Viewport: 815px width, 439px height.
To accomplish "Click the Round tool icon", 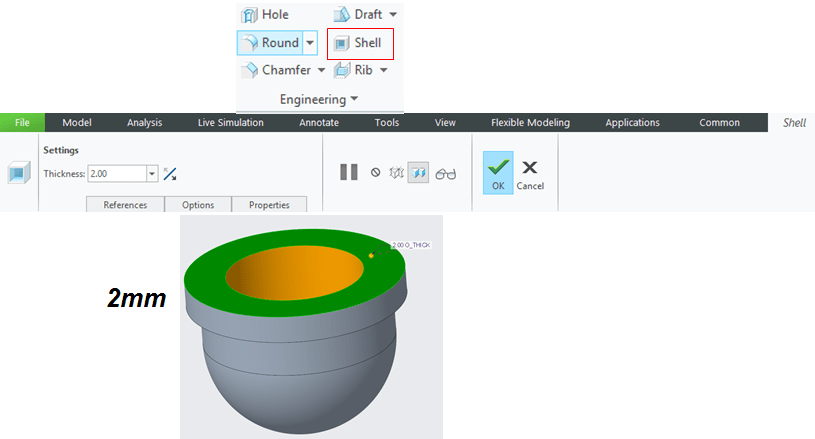I will click(x=249, y=43).
